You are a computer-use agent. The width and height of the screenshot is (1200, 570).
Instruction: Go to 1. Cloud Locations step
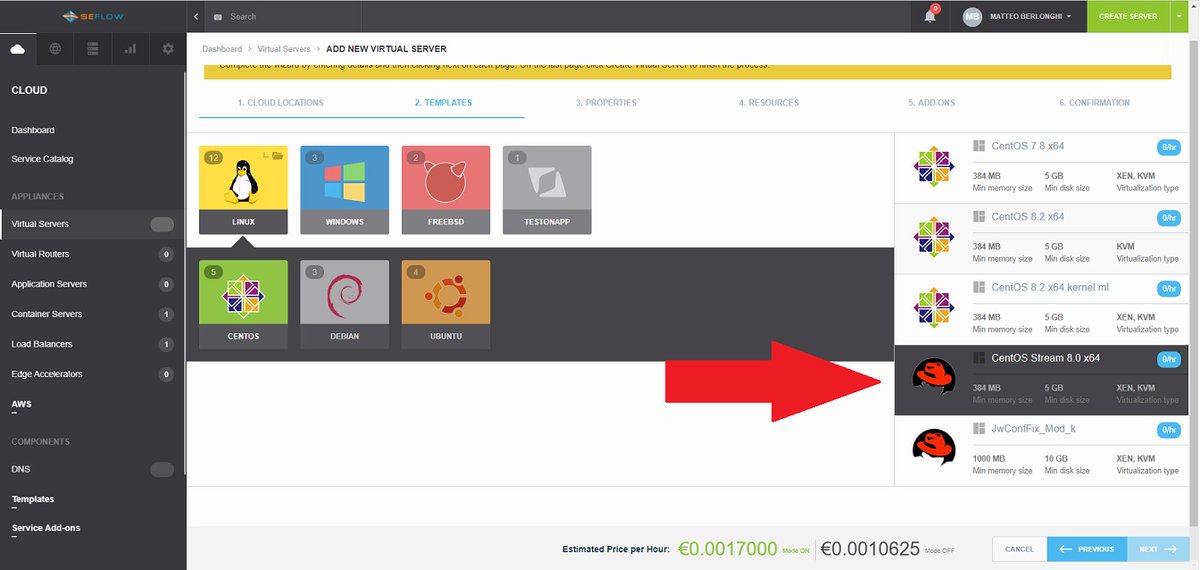coord(280,103)
